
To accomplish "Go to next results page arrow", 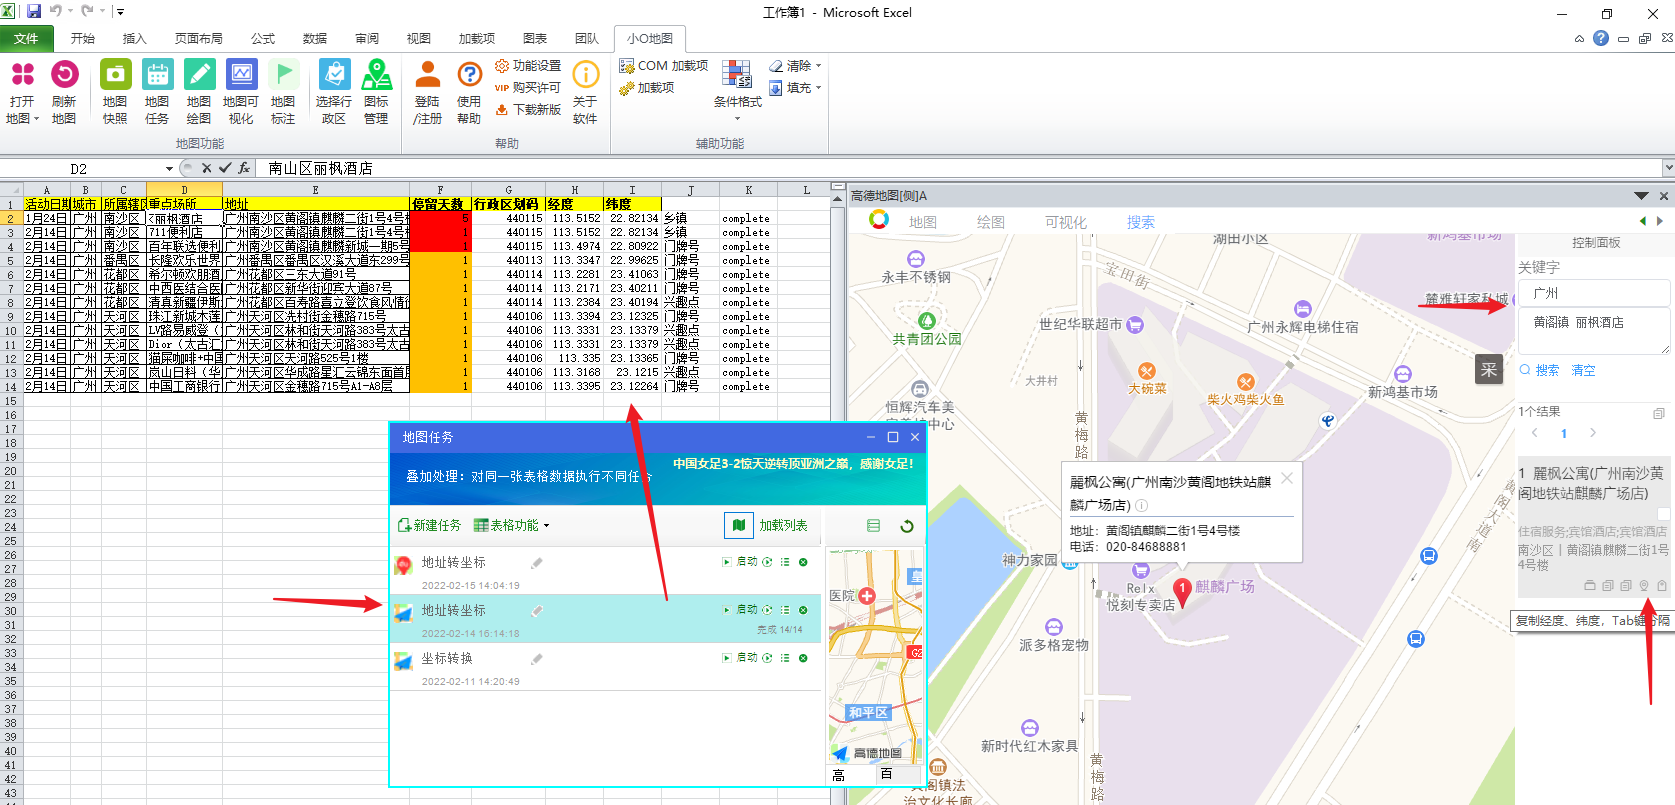I will [1593, 433].
